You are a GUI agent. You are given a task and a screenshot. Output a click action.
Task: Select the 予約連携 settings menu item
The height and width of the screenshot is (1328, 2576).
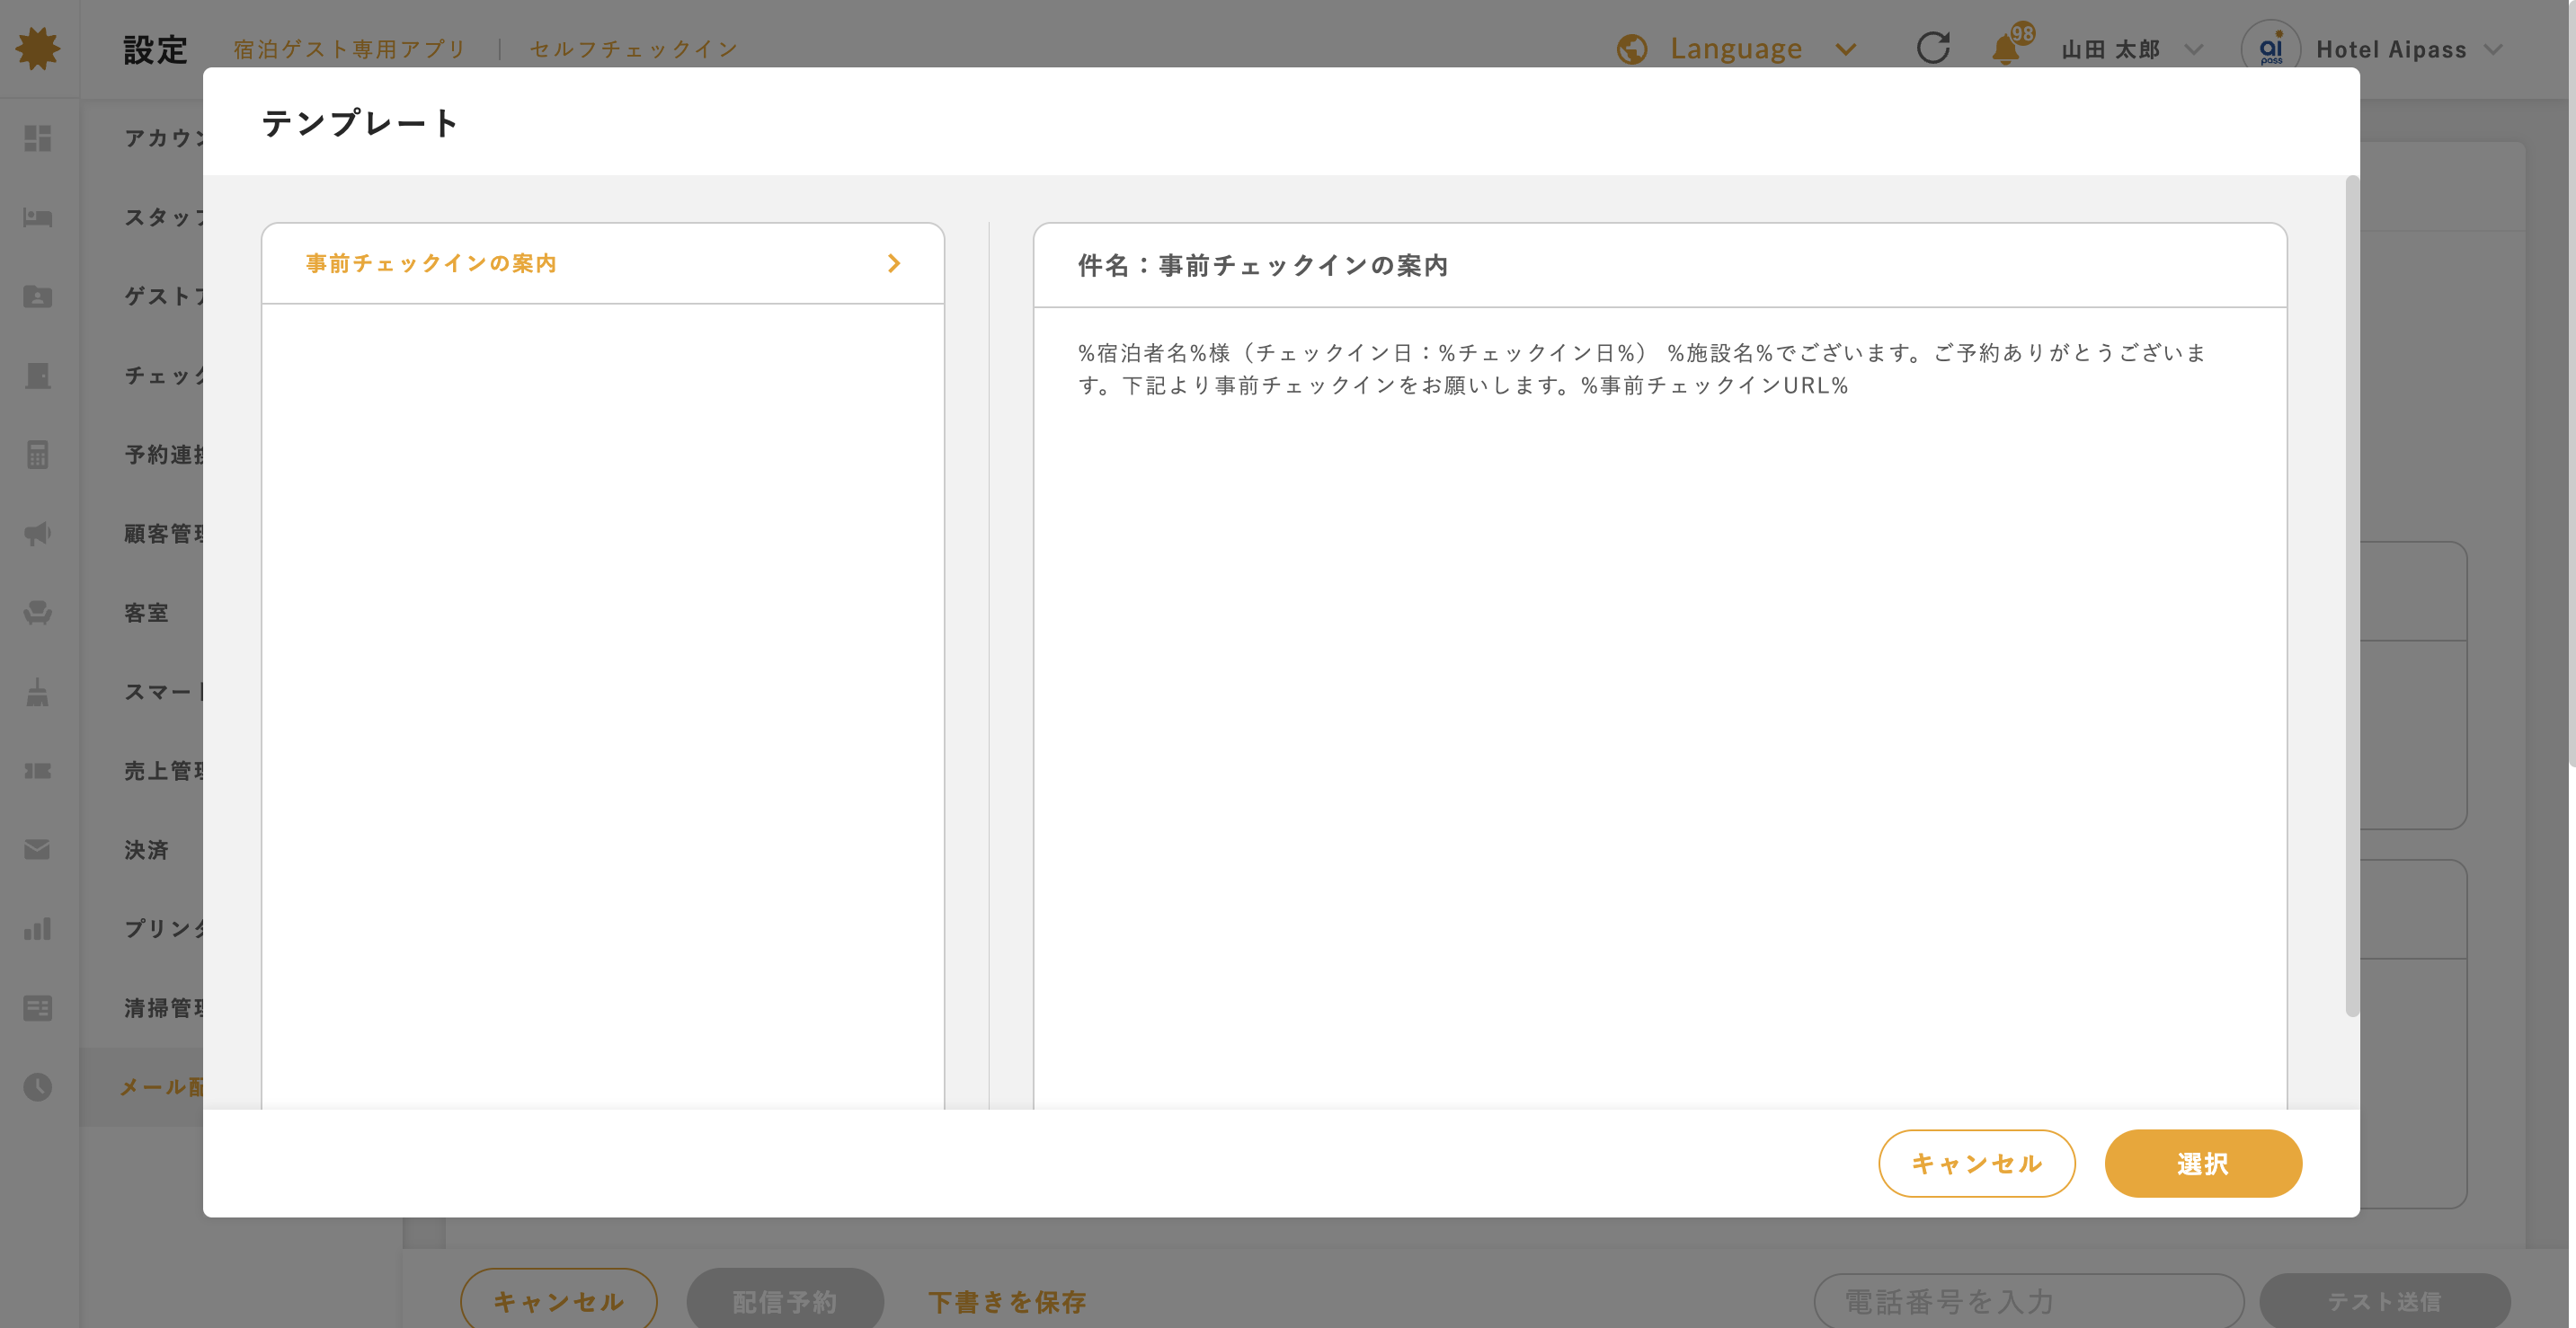tap(164, 454)
